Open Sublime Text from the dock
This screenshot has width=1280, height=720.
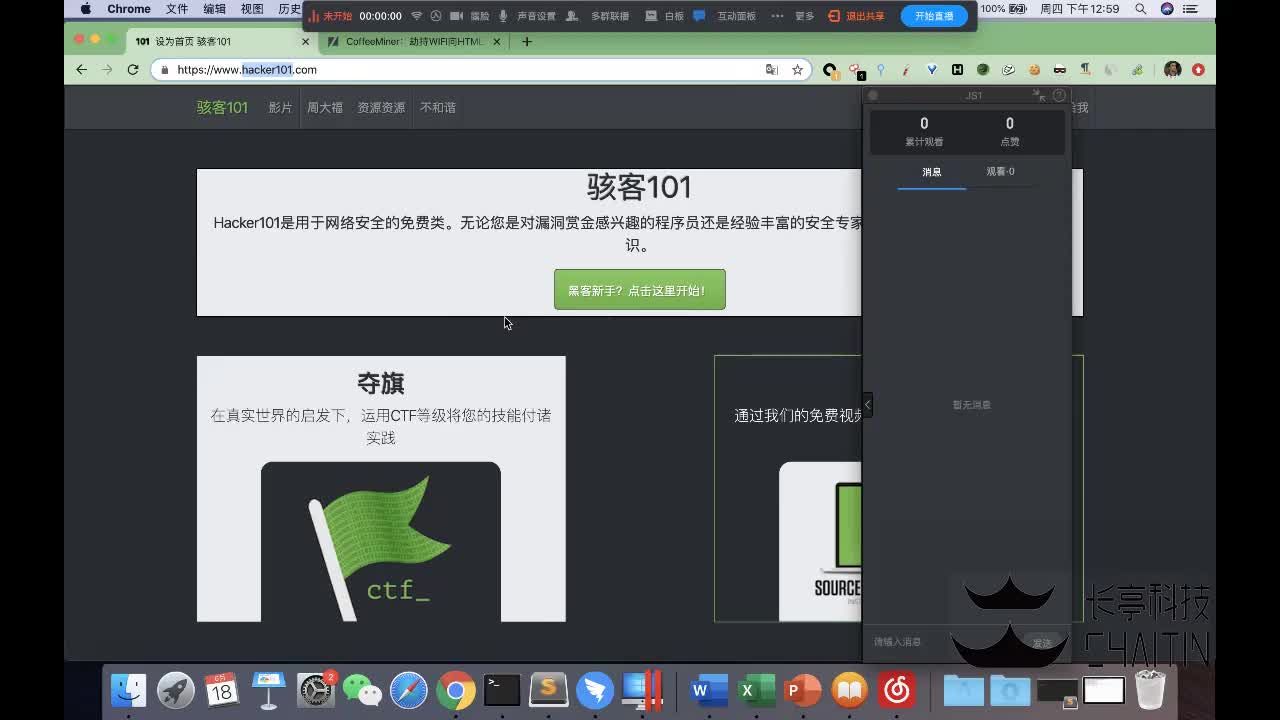tap(548, 690)
